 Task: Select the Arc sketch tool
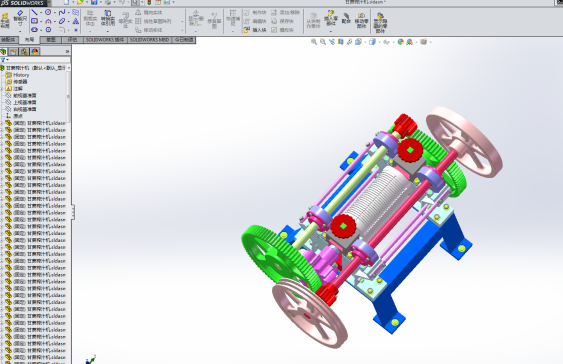[x=48, y=21]
